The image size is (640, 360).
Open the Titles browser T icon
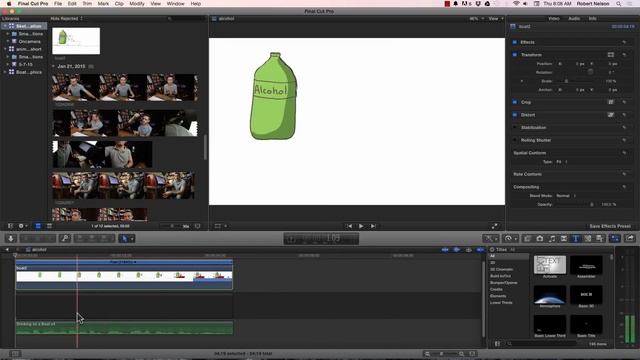[576, 238]
